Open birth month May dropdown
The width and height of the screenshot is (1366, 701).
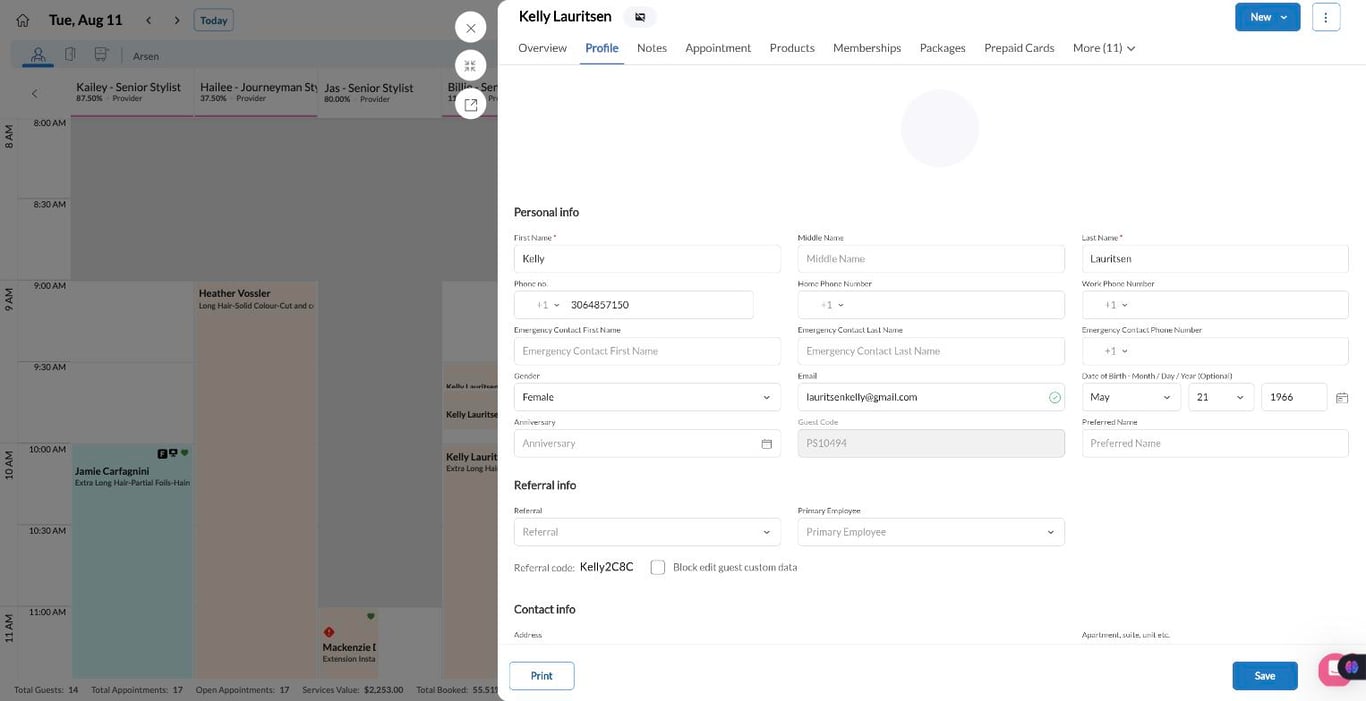click(x=1131, y=397)
